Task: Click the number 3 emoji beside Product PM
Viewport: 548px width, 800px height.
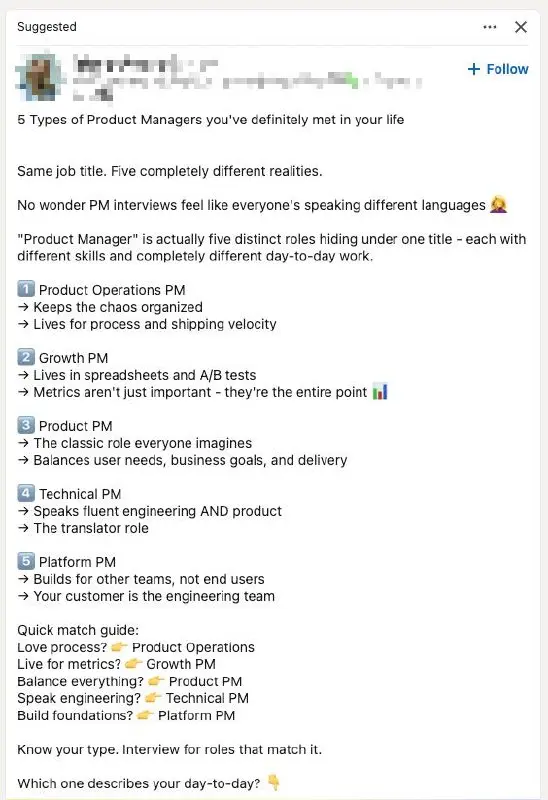Action: 26,425
